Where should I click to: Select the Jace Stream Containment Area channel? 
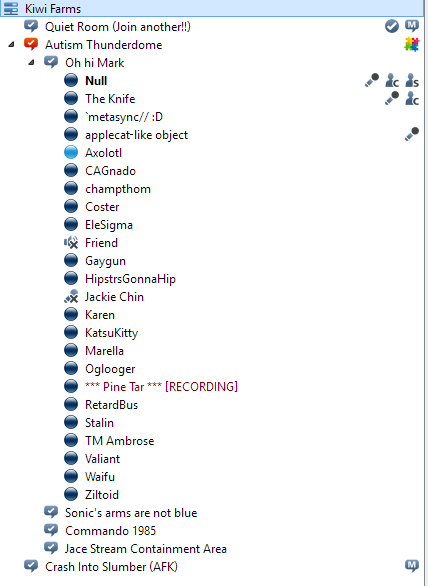coord(146,548)
